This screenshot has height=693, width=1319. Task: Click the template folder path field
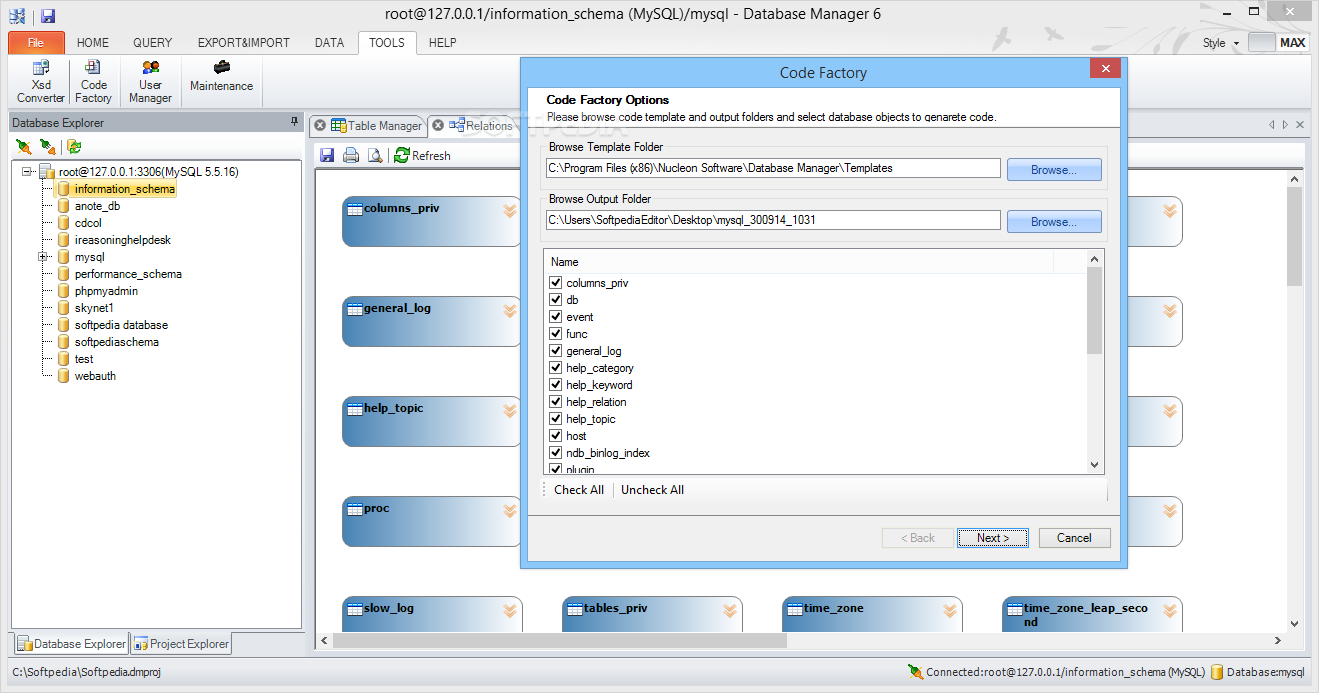[773, 168]
